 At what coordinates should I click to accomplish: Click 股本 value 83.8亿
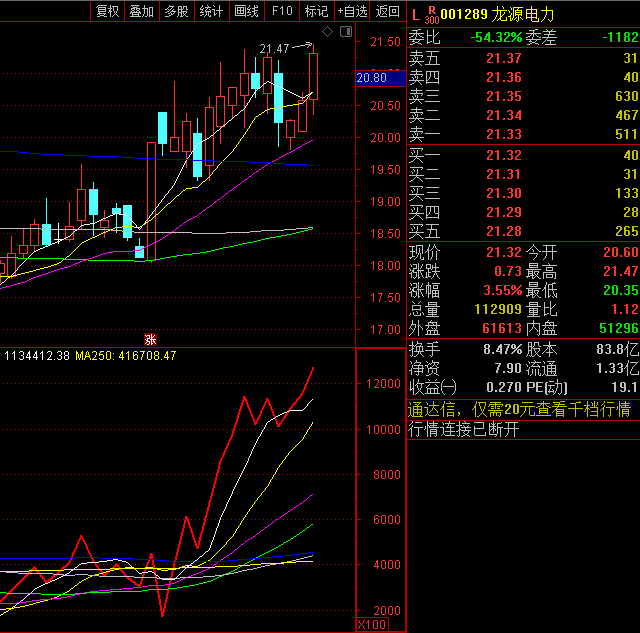(x=617, y=349)
